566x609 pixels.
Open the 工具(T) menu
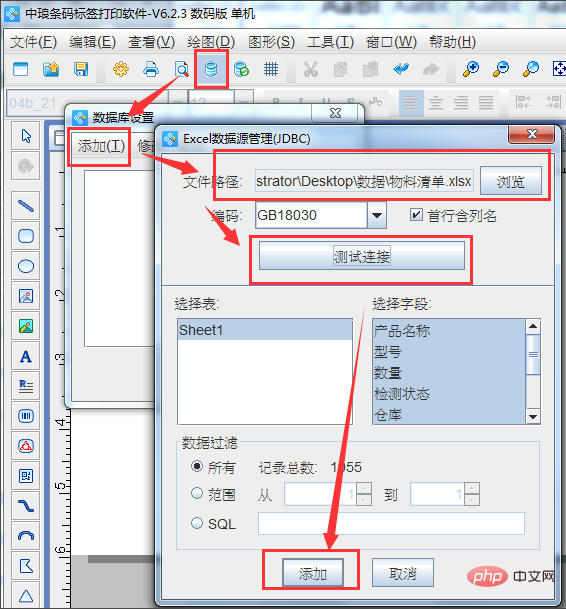tap(330, 42)
